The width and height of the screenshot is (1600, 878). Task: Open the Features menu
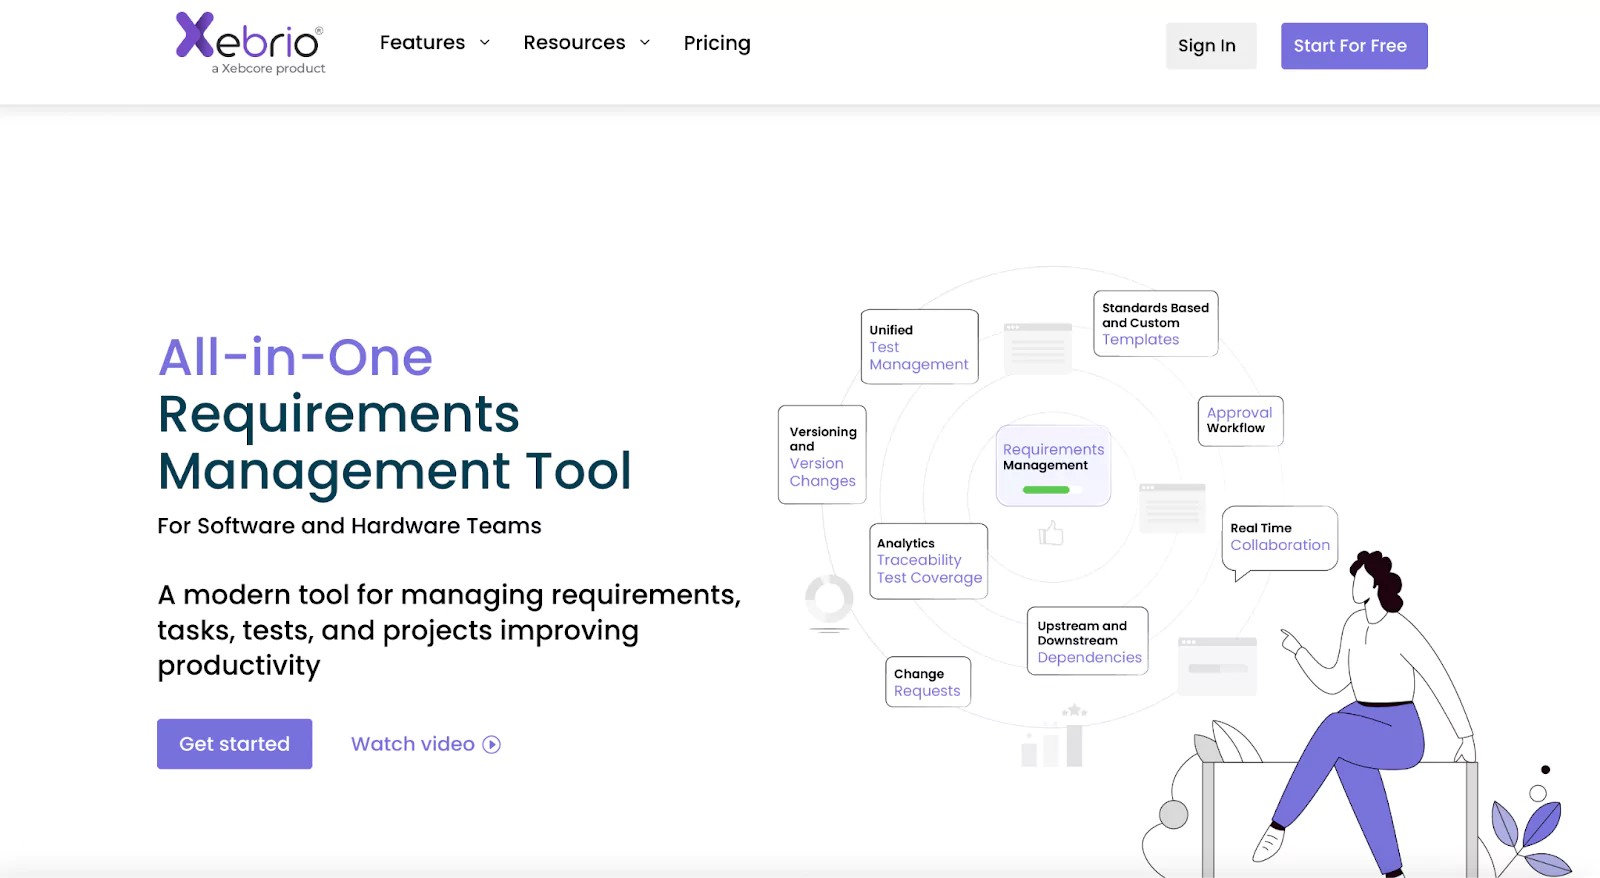[422, 43]
